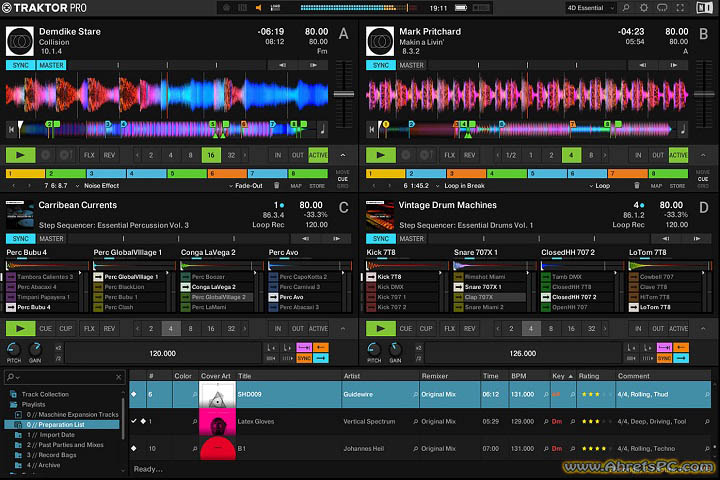Switch to STORE tab on Deck A

[x=317, y=186]
